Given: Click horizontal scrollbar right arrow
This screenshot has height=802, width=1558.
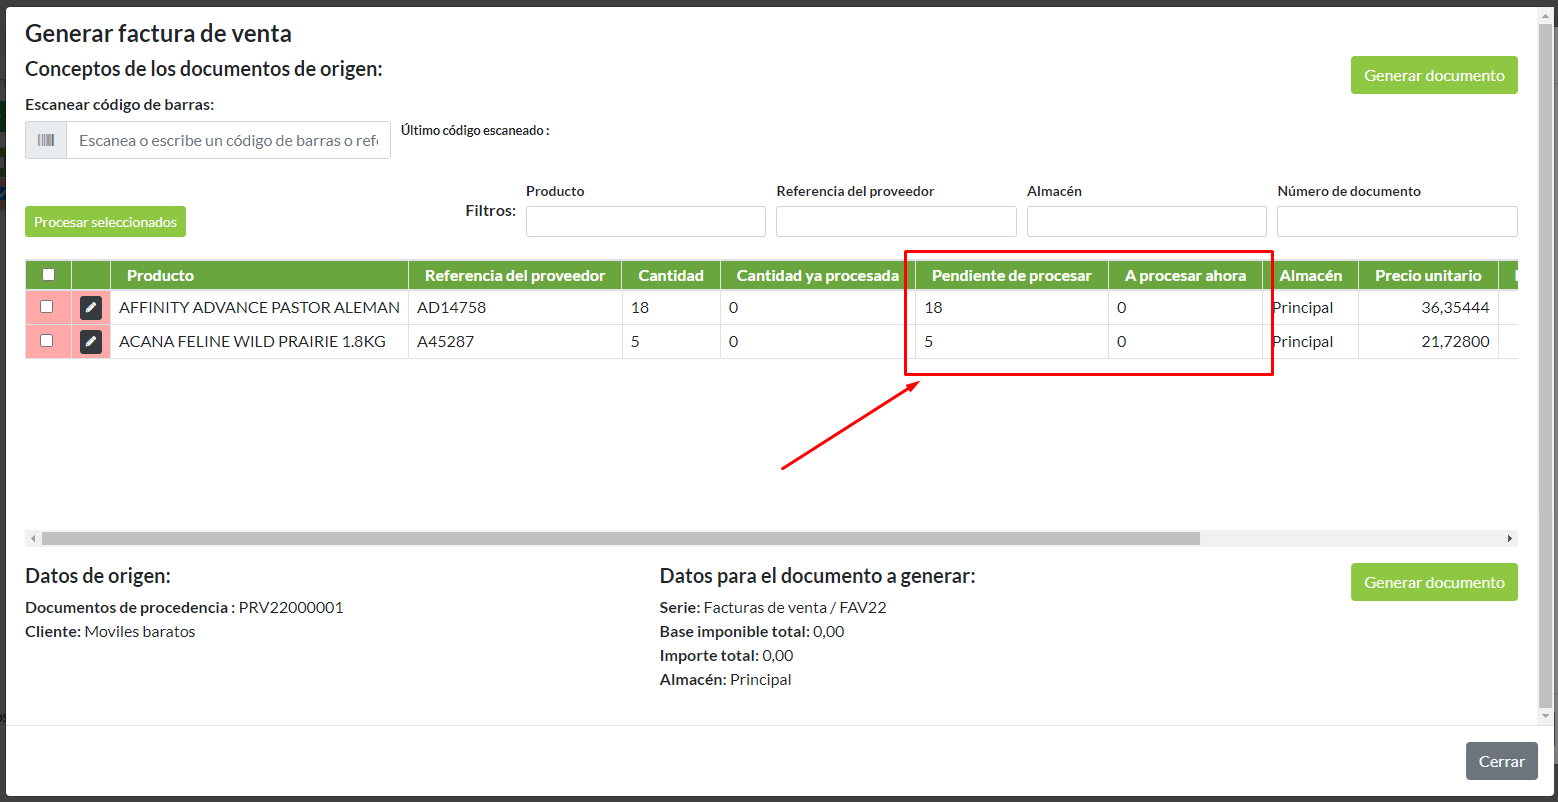Looking at the screenshot, I should pyautogui.click(x=1509, y=539).
